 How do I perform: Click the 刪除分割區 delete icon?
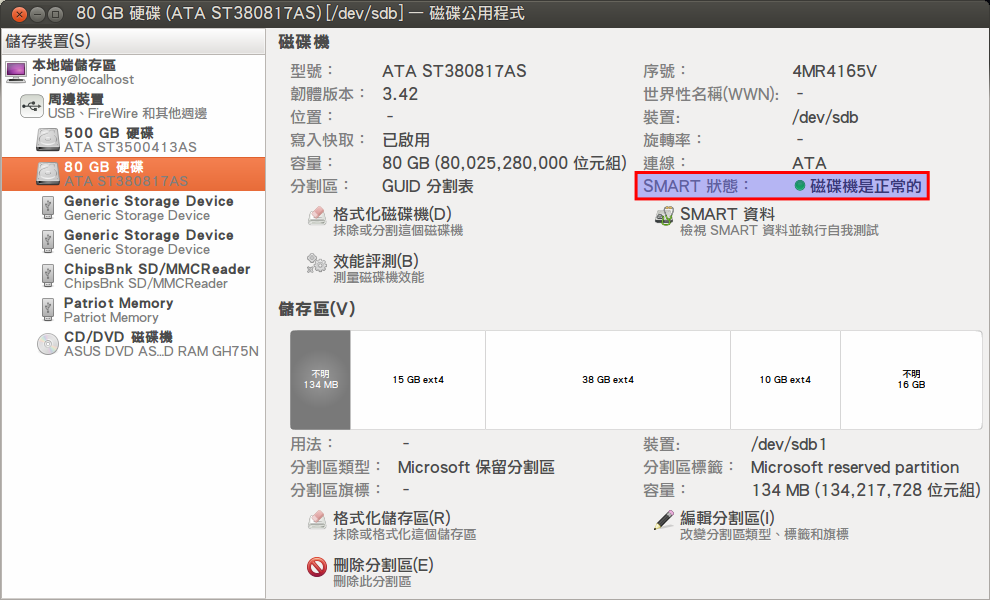click(317, 565)
